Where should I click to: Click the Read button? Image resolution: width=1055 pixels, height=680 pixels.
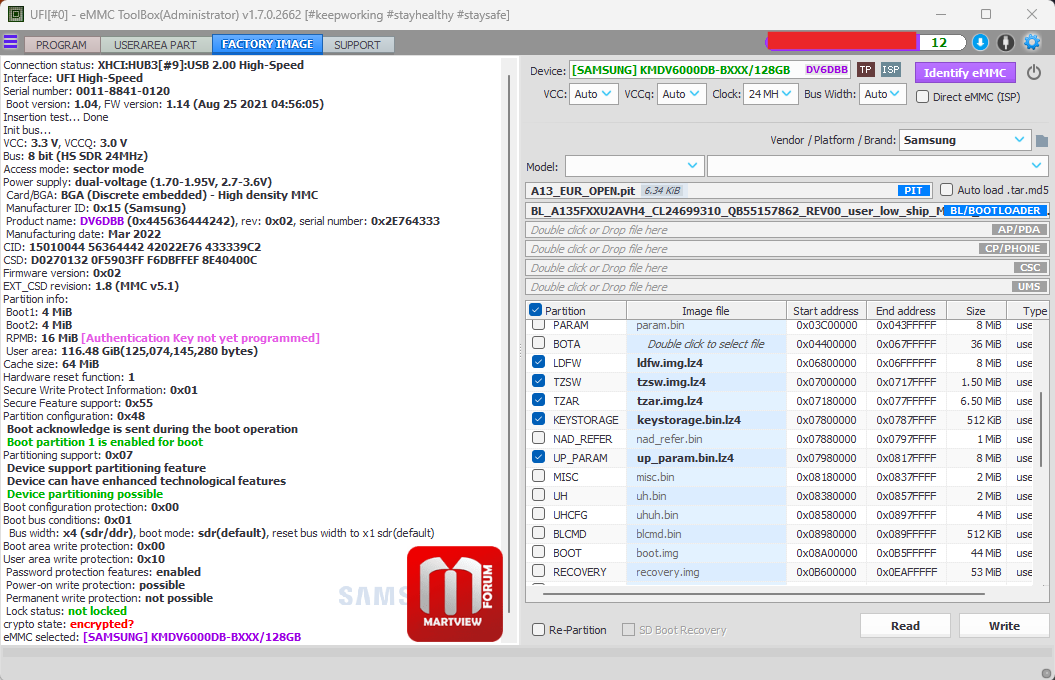click(x=905, y=626)
